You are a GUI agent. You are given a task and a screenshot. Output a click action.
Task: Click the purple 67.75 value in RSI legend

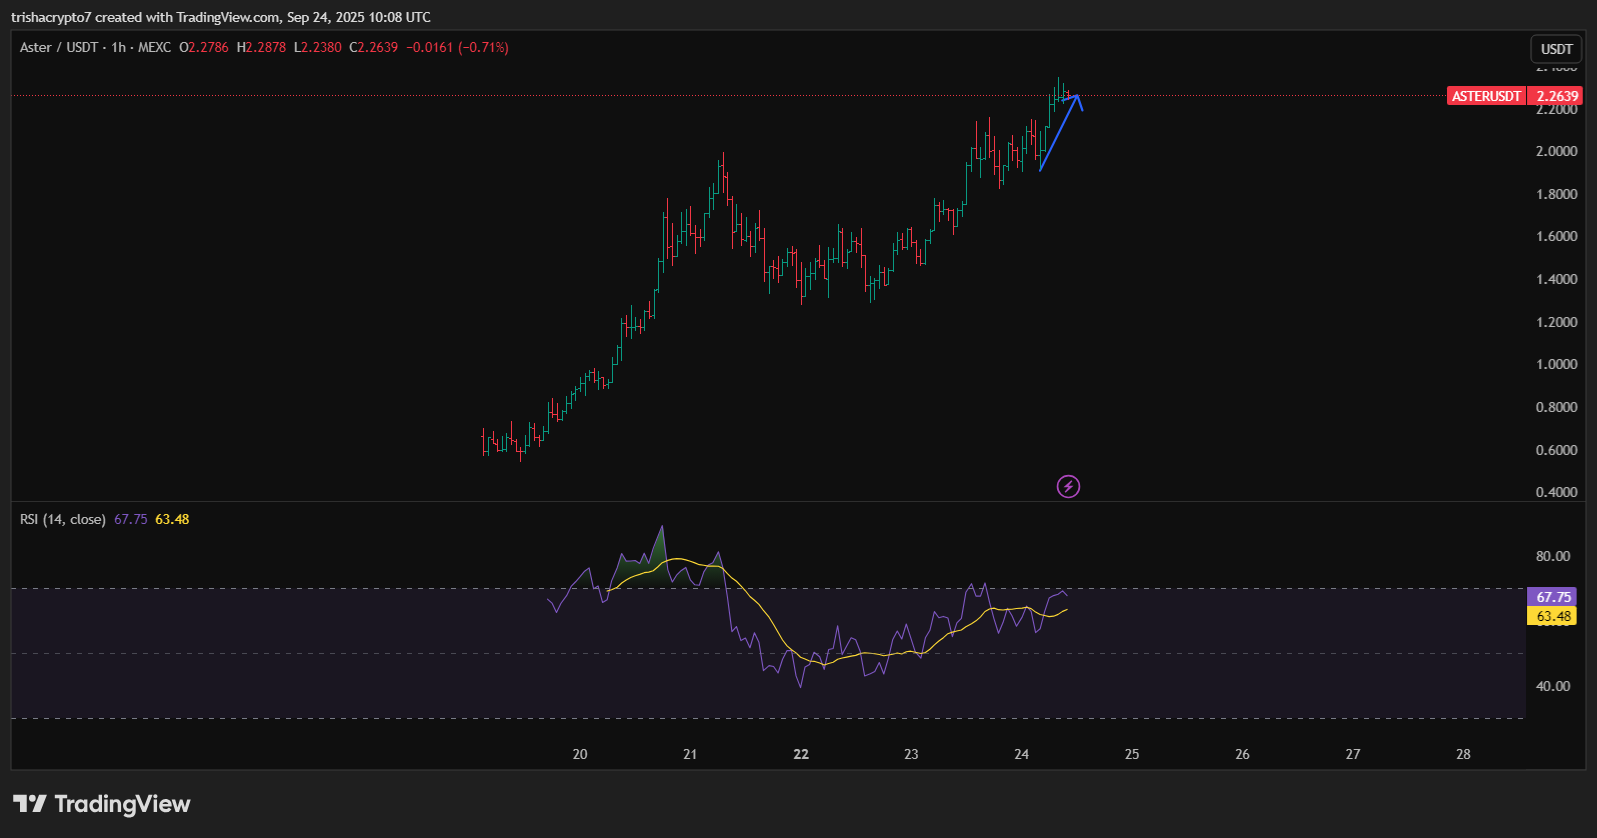(x=130, y=519)
